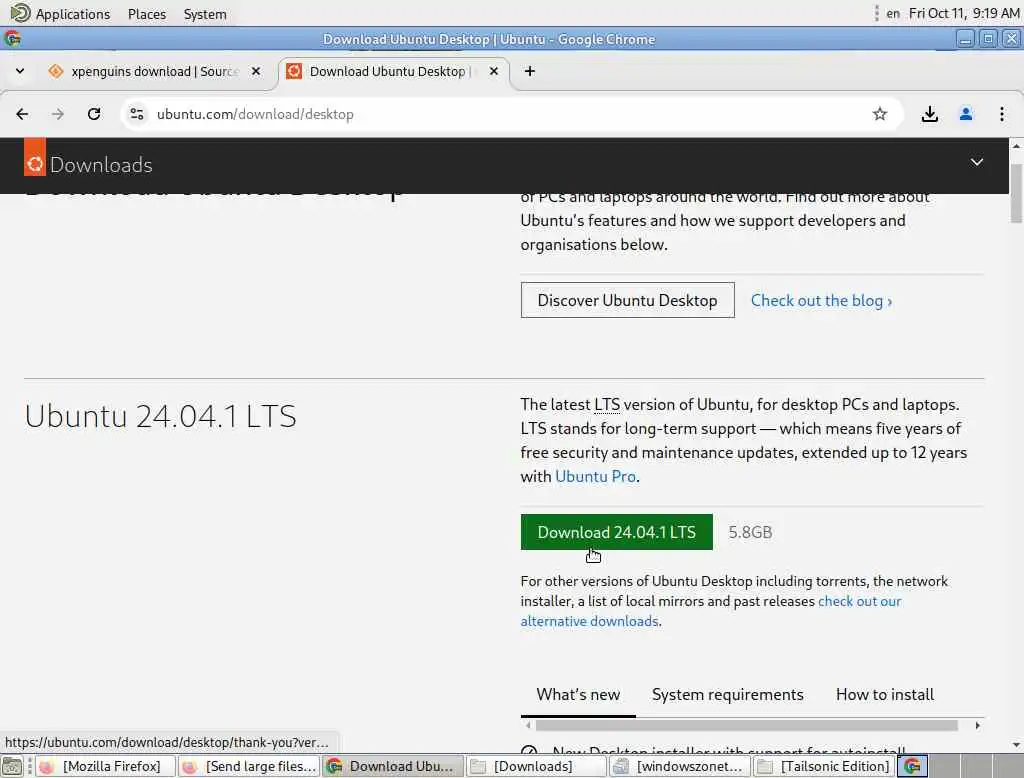The image size is (1024, 778).
Task: Click the horizontal tab scrollbar track
Action: [x=746, y=726]
